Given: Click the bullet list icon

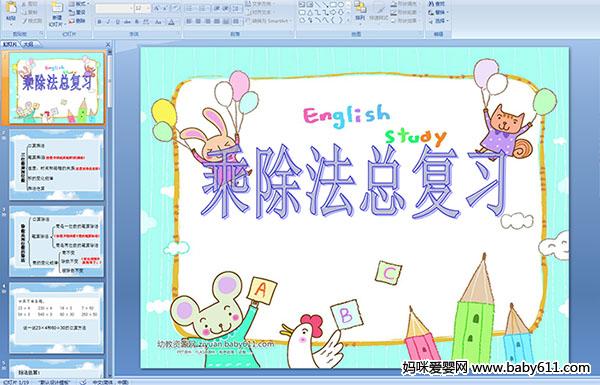Looking at the screenshot, I should point(191,8).
